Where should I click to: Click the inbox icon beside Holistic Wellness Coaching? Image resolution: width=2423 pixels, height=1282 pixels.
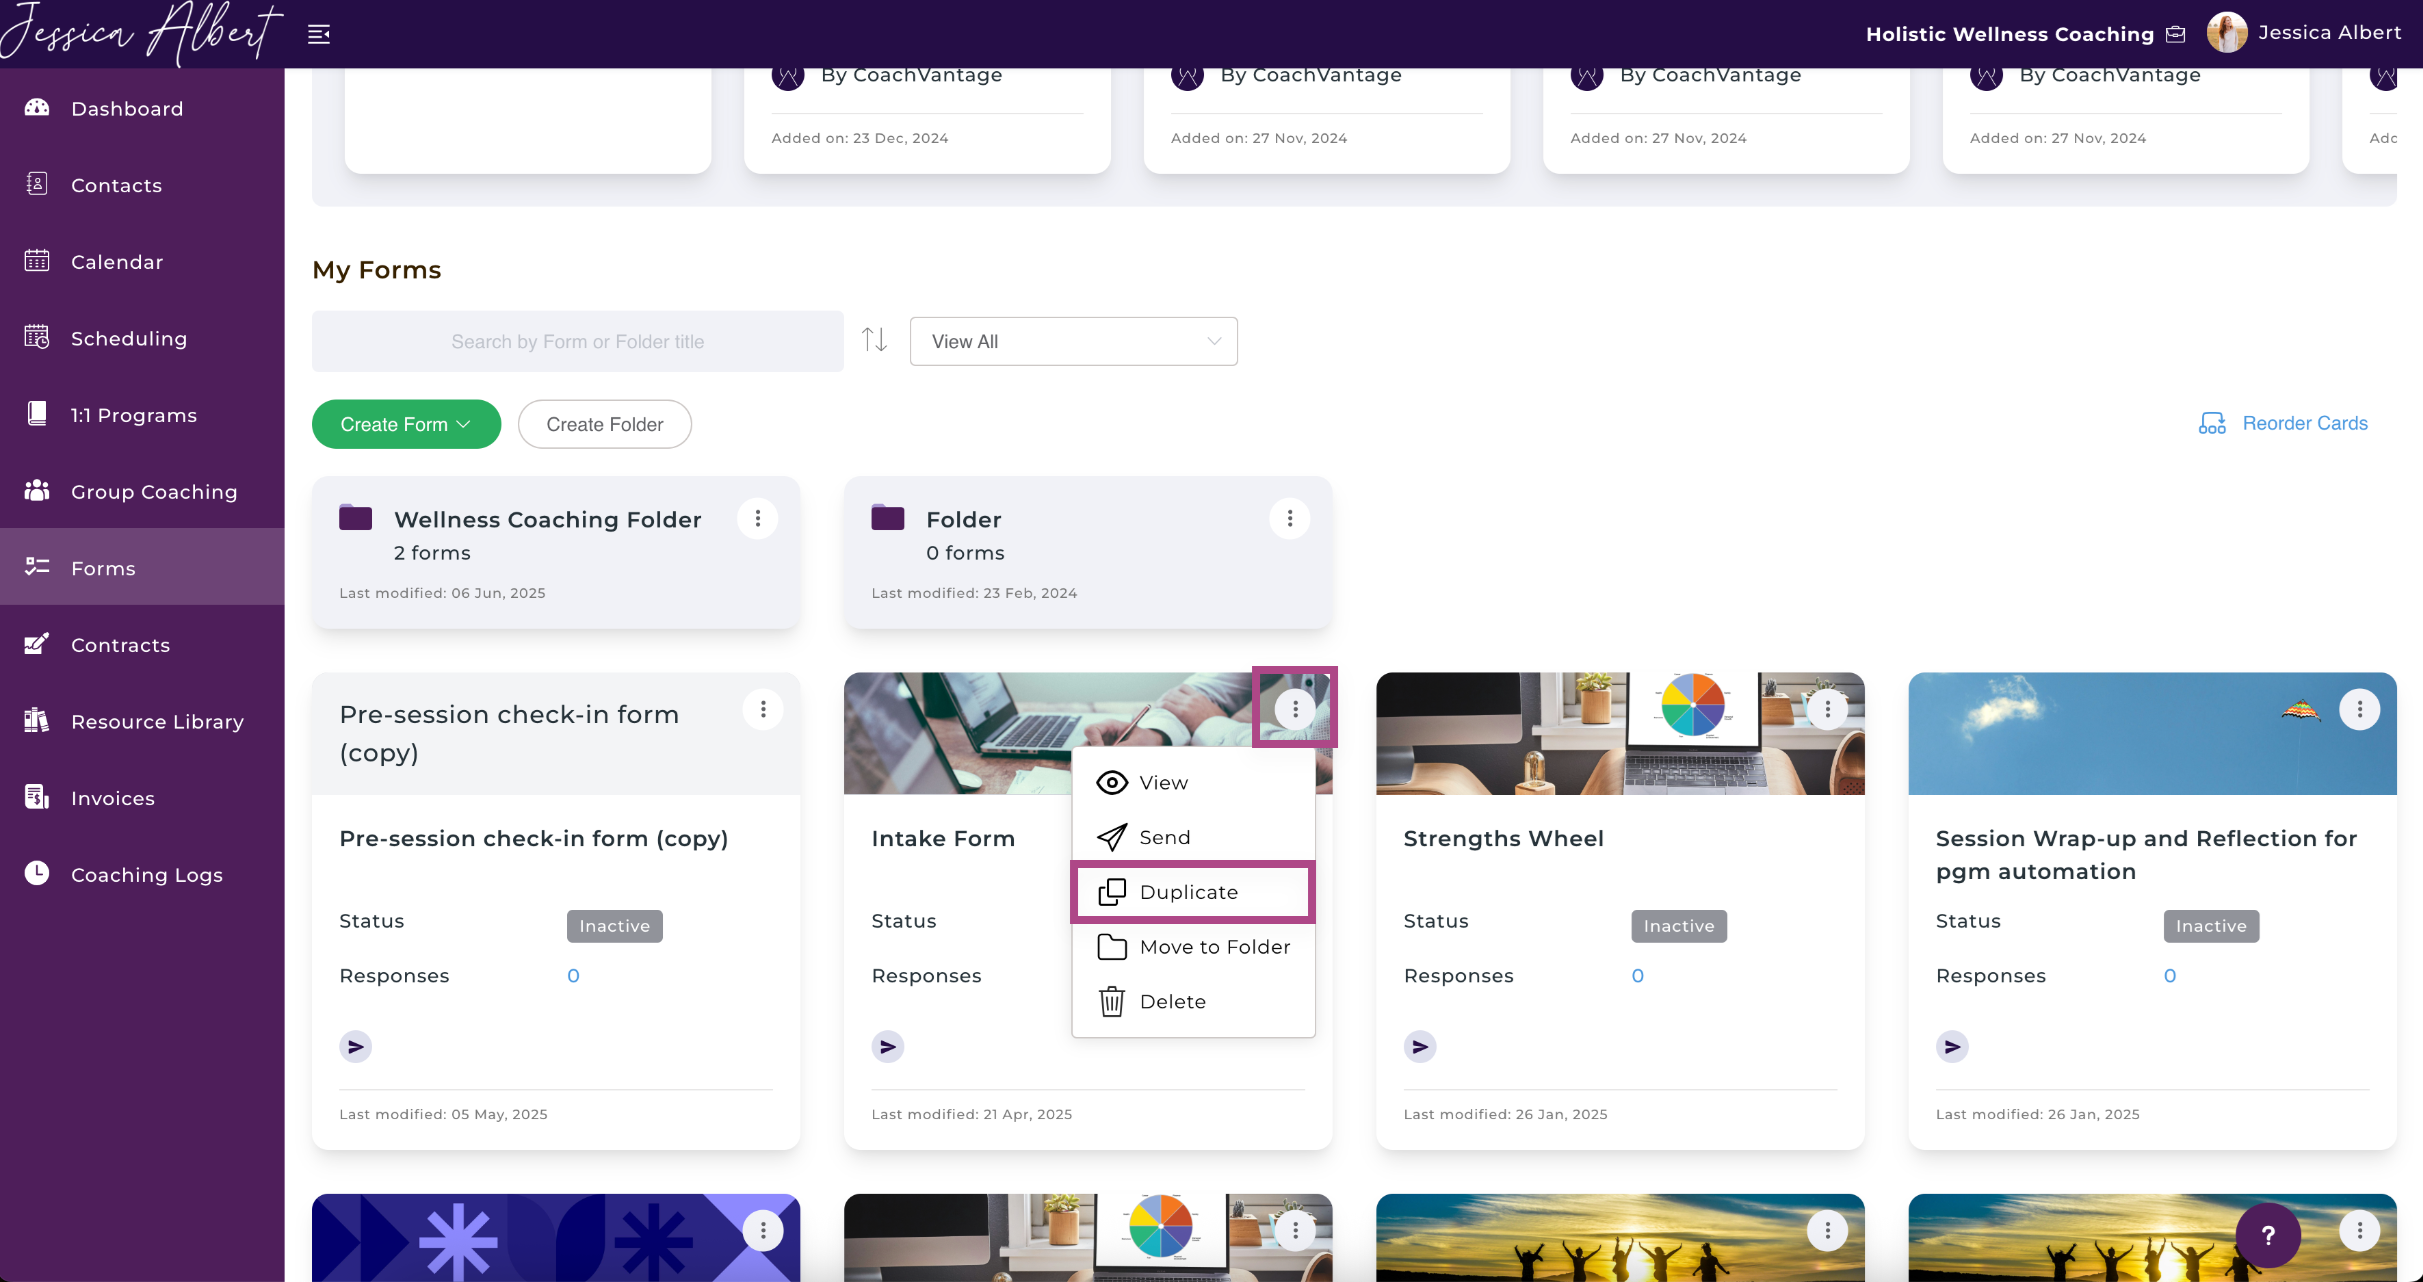2176,34
